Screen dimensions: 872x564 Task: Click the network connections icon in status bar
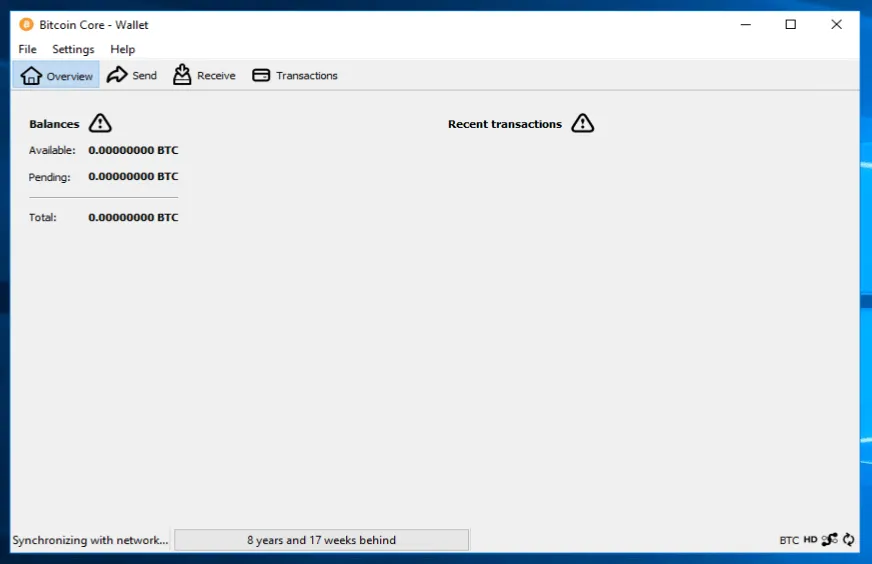coord(829,539)
